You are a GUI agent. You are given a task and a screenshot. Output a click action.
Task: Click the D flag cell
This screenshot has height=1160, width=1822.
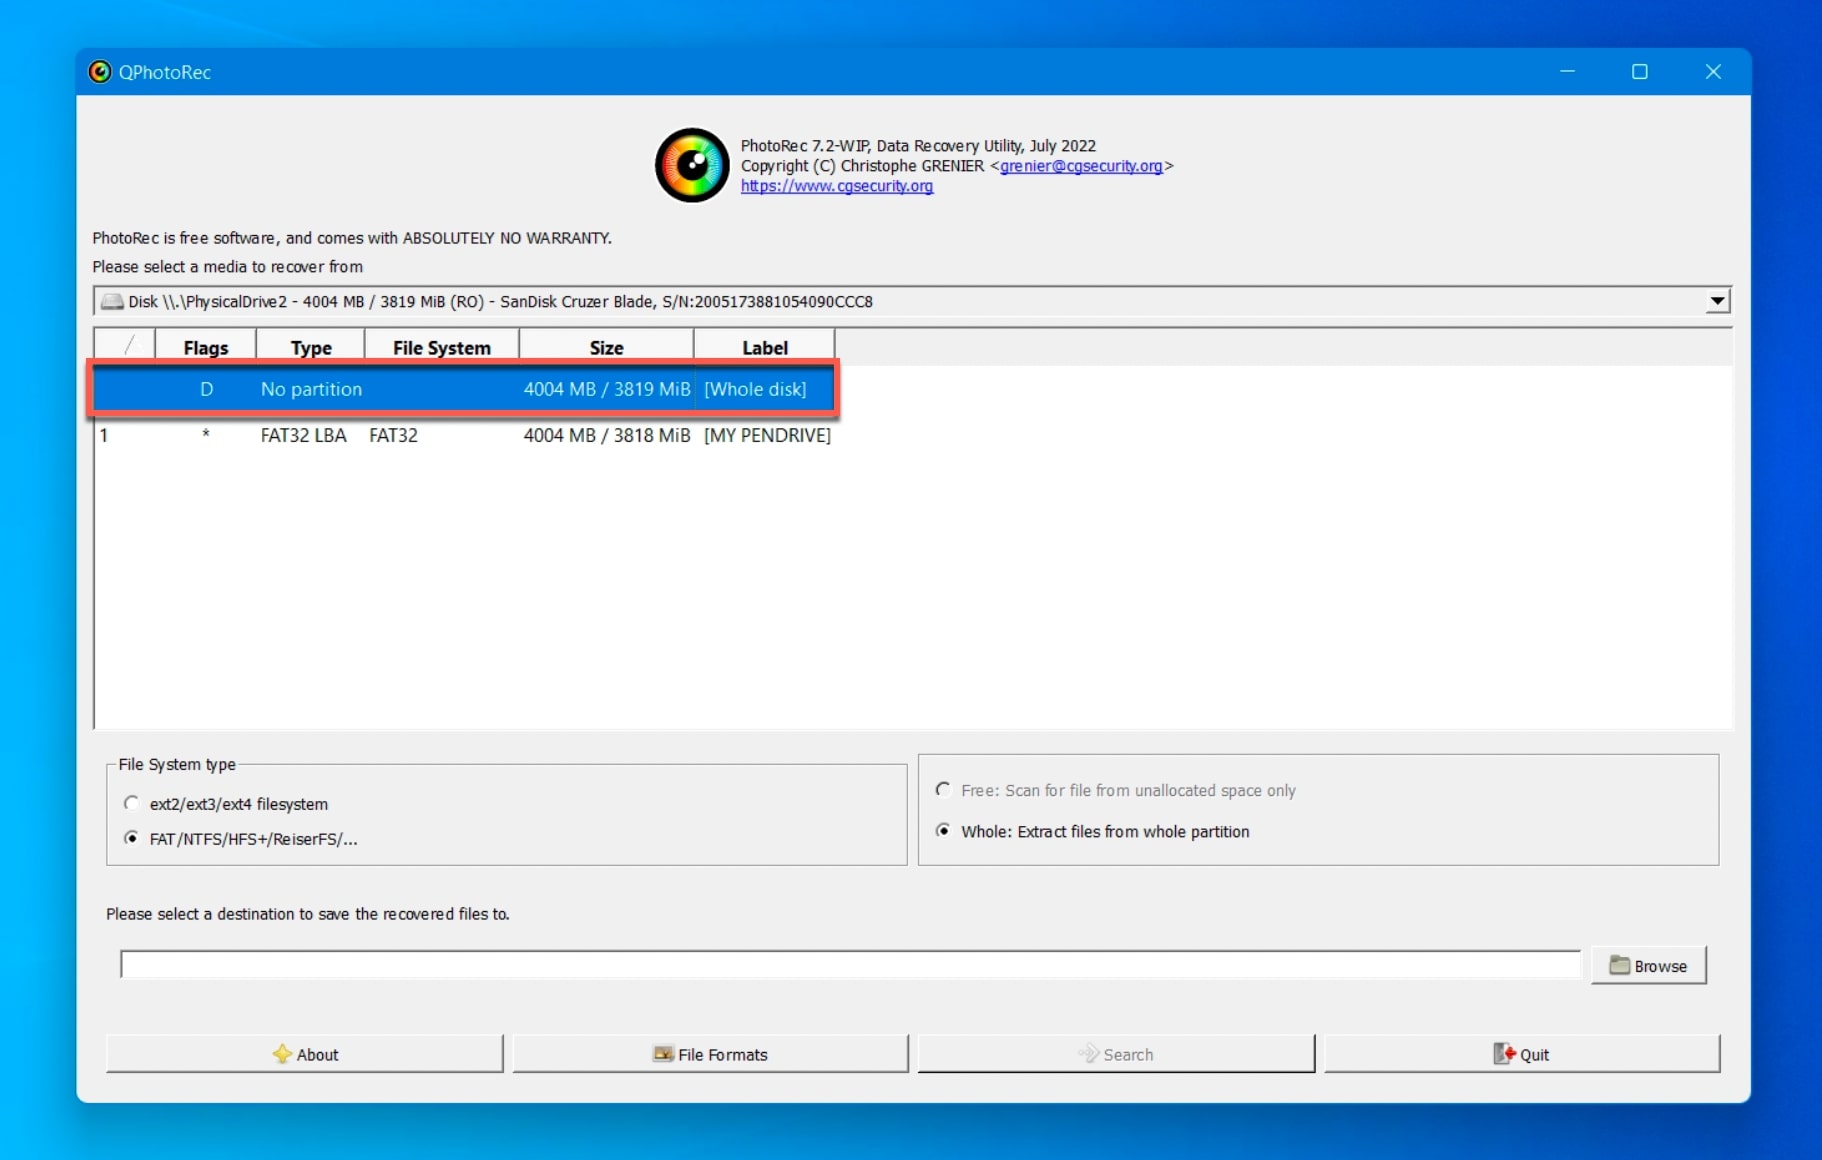coord(206,389)
